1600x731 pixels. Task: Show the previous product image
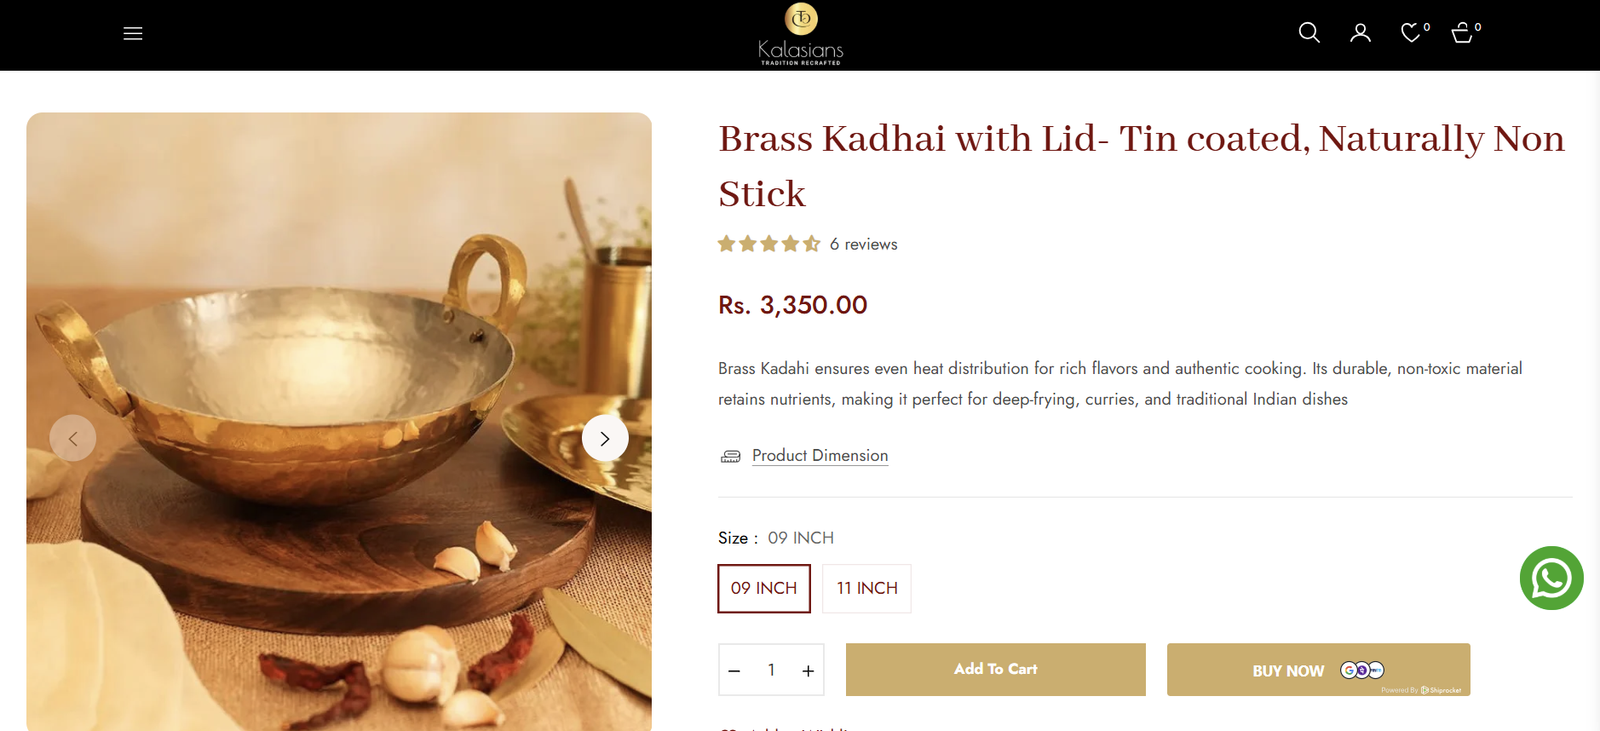(73, 438)
